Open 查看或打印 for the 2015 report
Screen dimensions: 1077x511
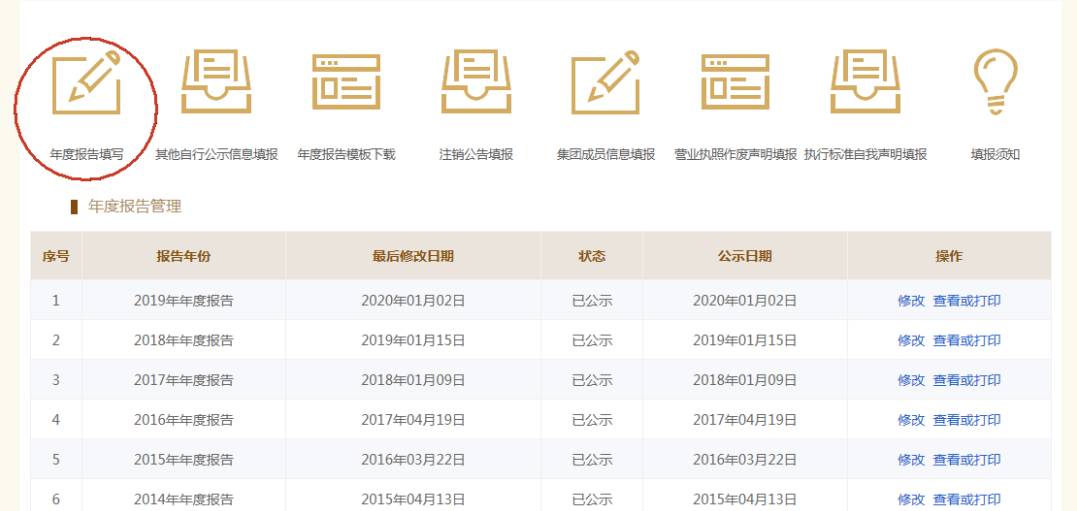click(x=966, y=460)
